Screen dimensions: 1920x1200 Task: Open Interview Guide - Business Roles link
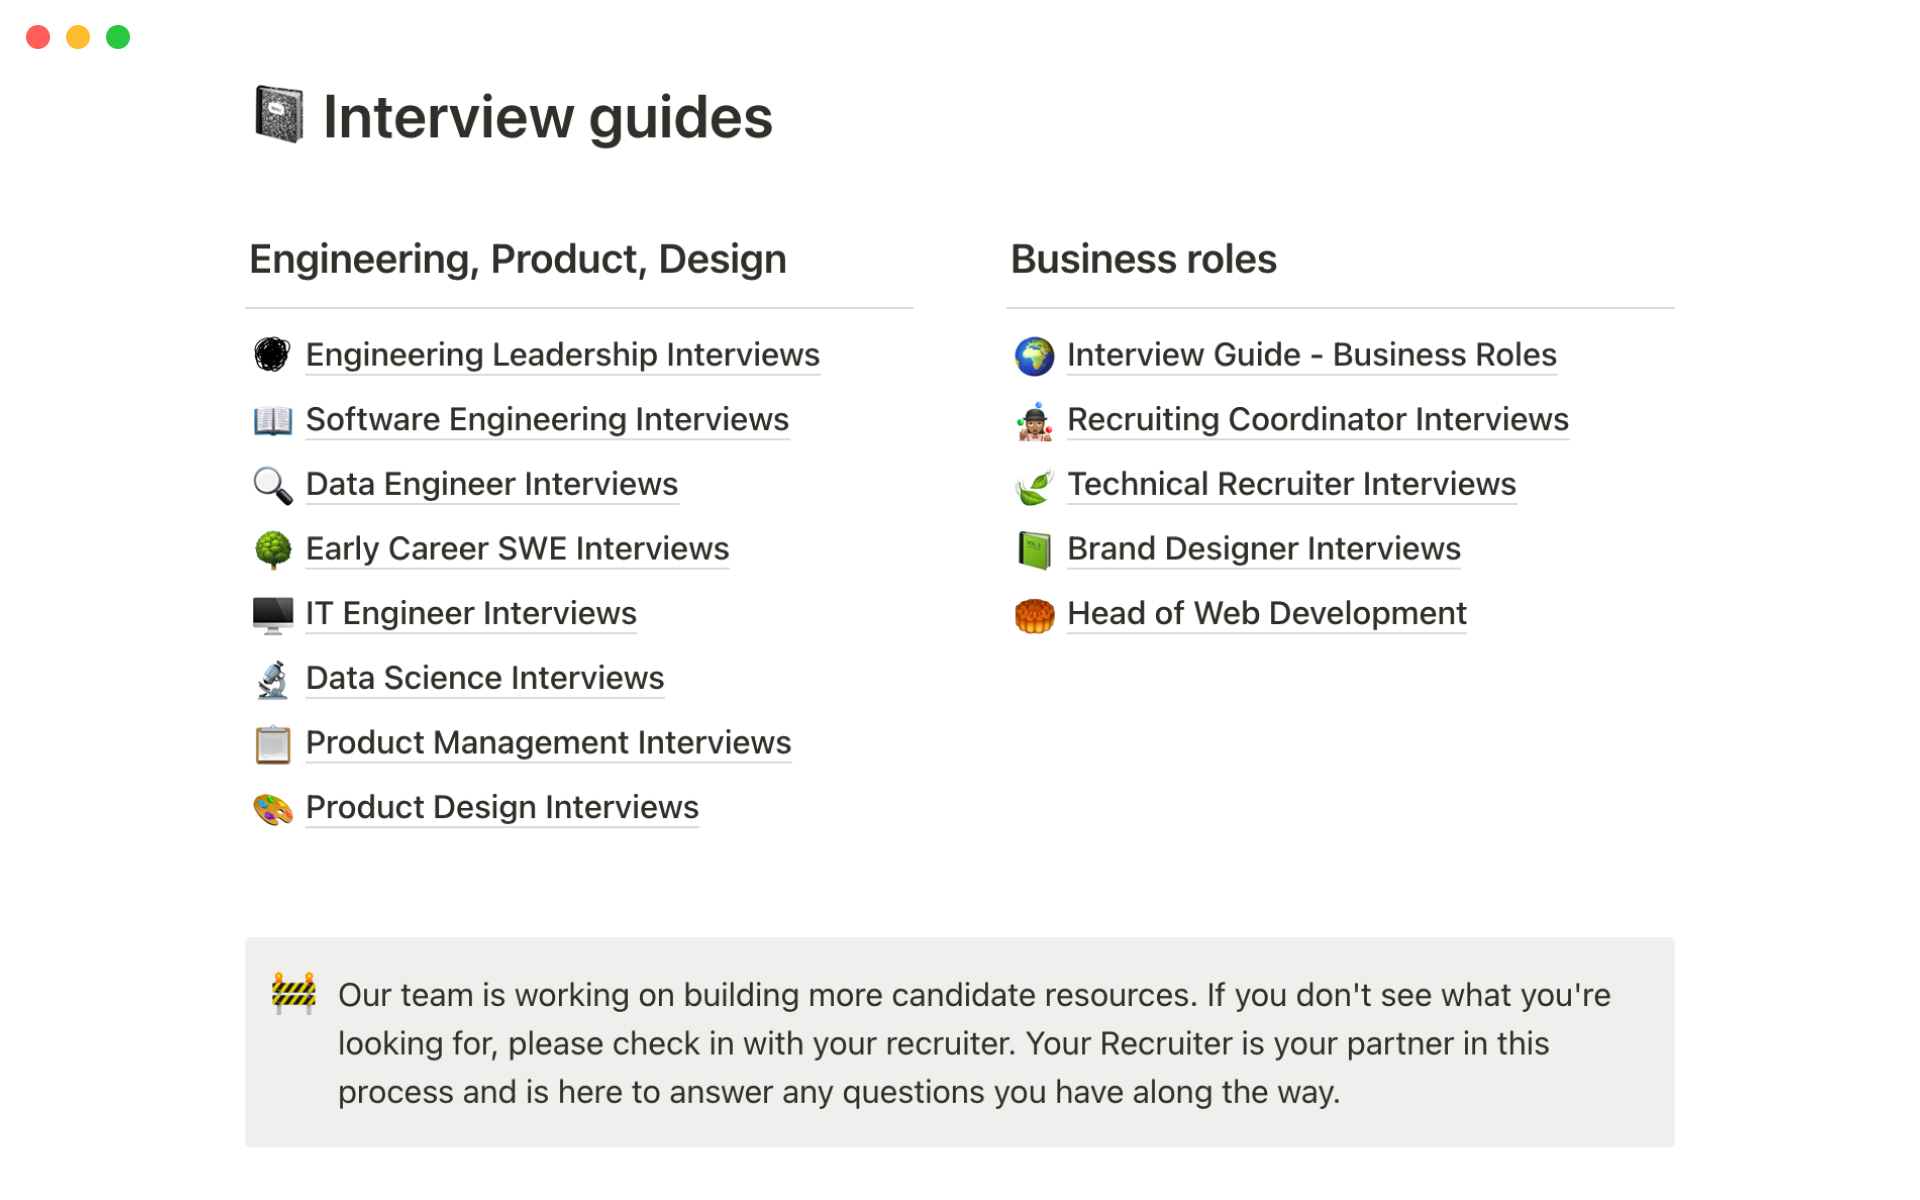[x=1311, y=355]
